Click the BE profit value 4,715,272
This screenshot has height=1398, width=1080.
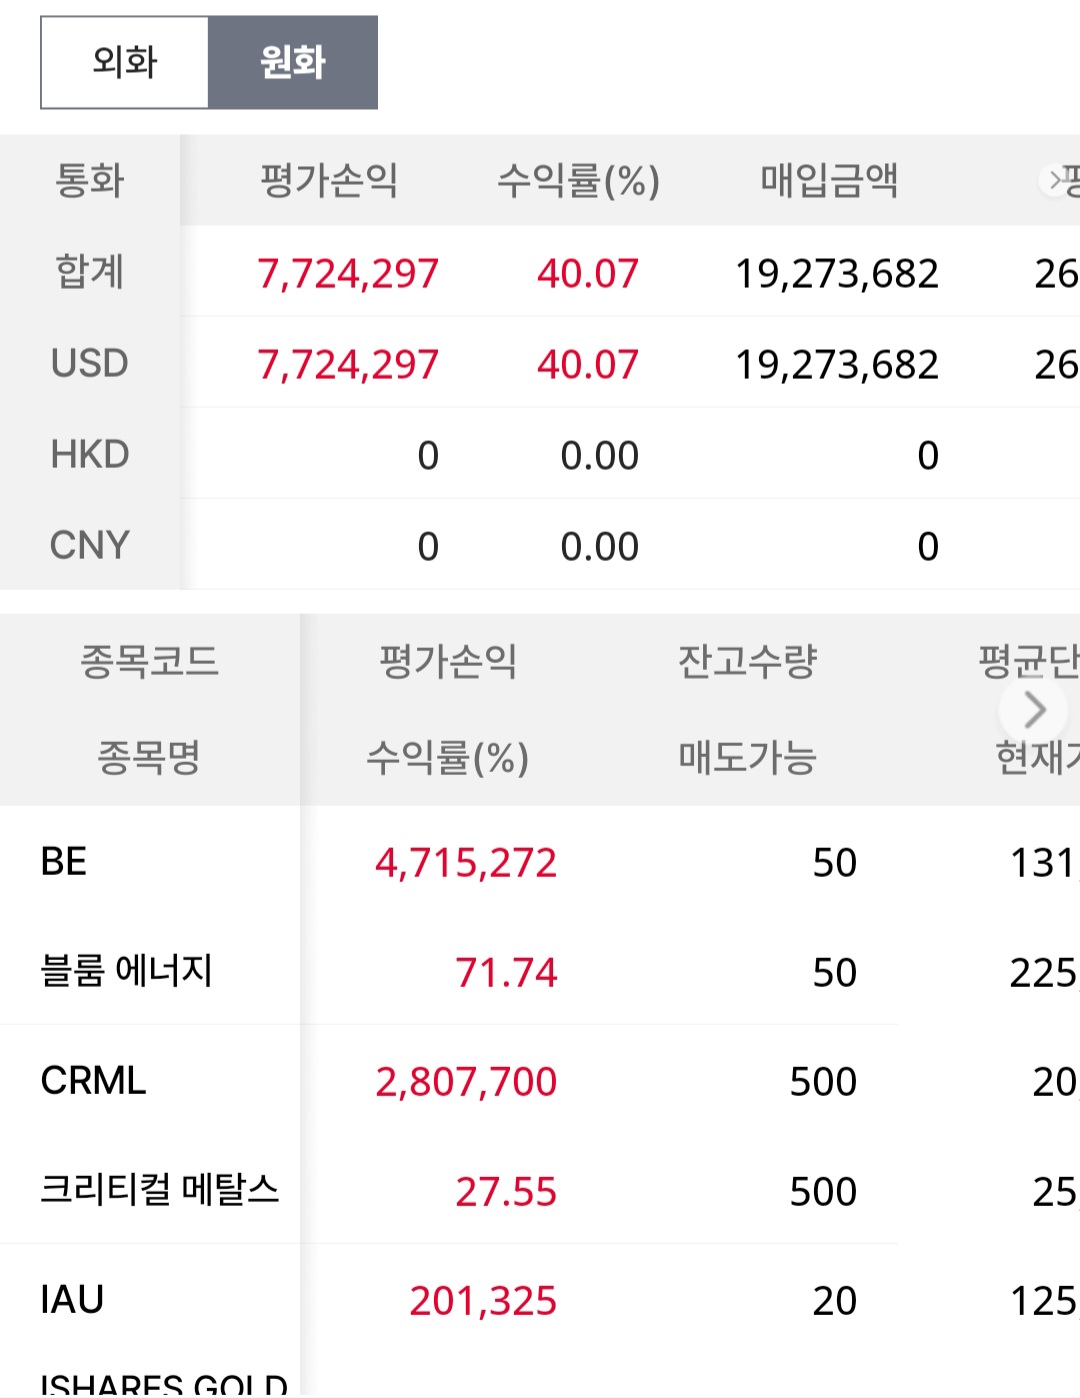pyautogui.click(x=465, y=863)
